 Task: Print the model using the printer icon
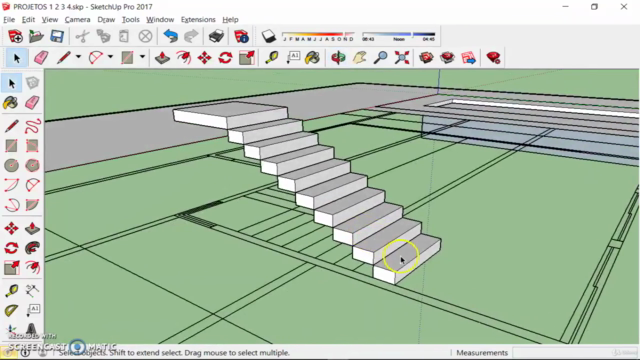(x=216, y=36)
